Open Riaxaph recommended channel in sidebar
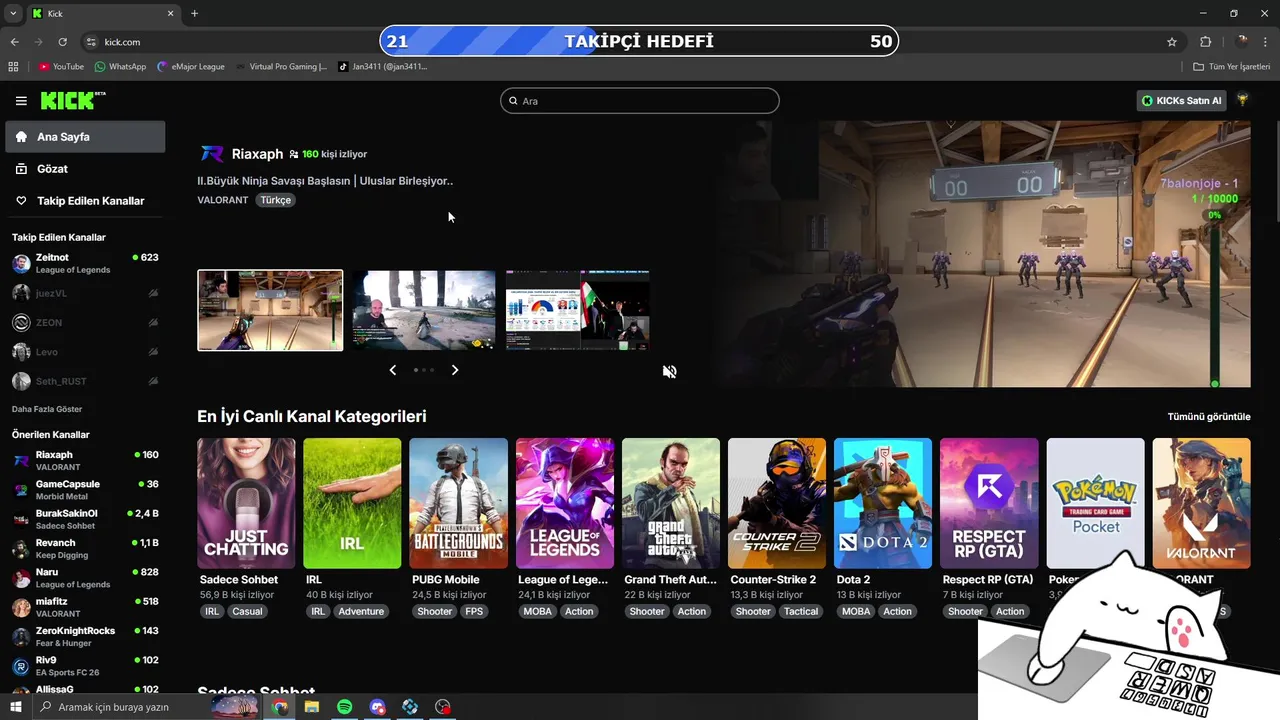This screenshot has height=720, width=1280. point(85,461)
